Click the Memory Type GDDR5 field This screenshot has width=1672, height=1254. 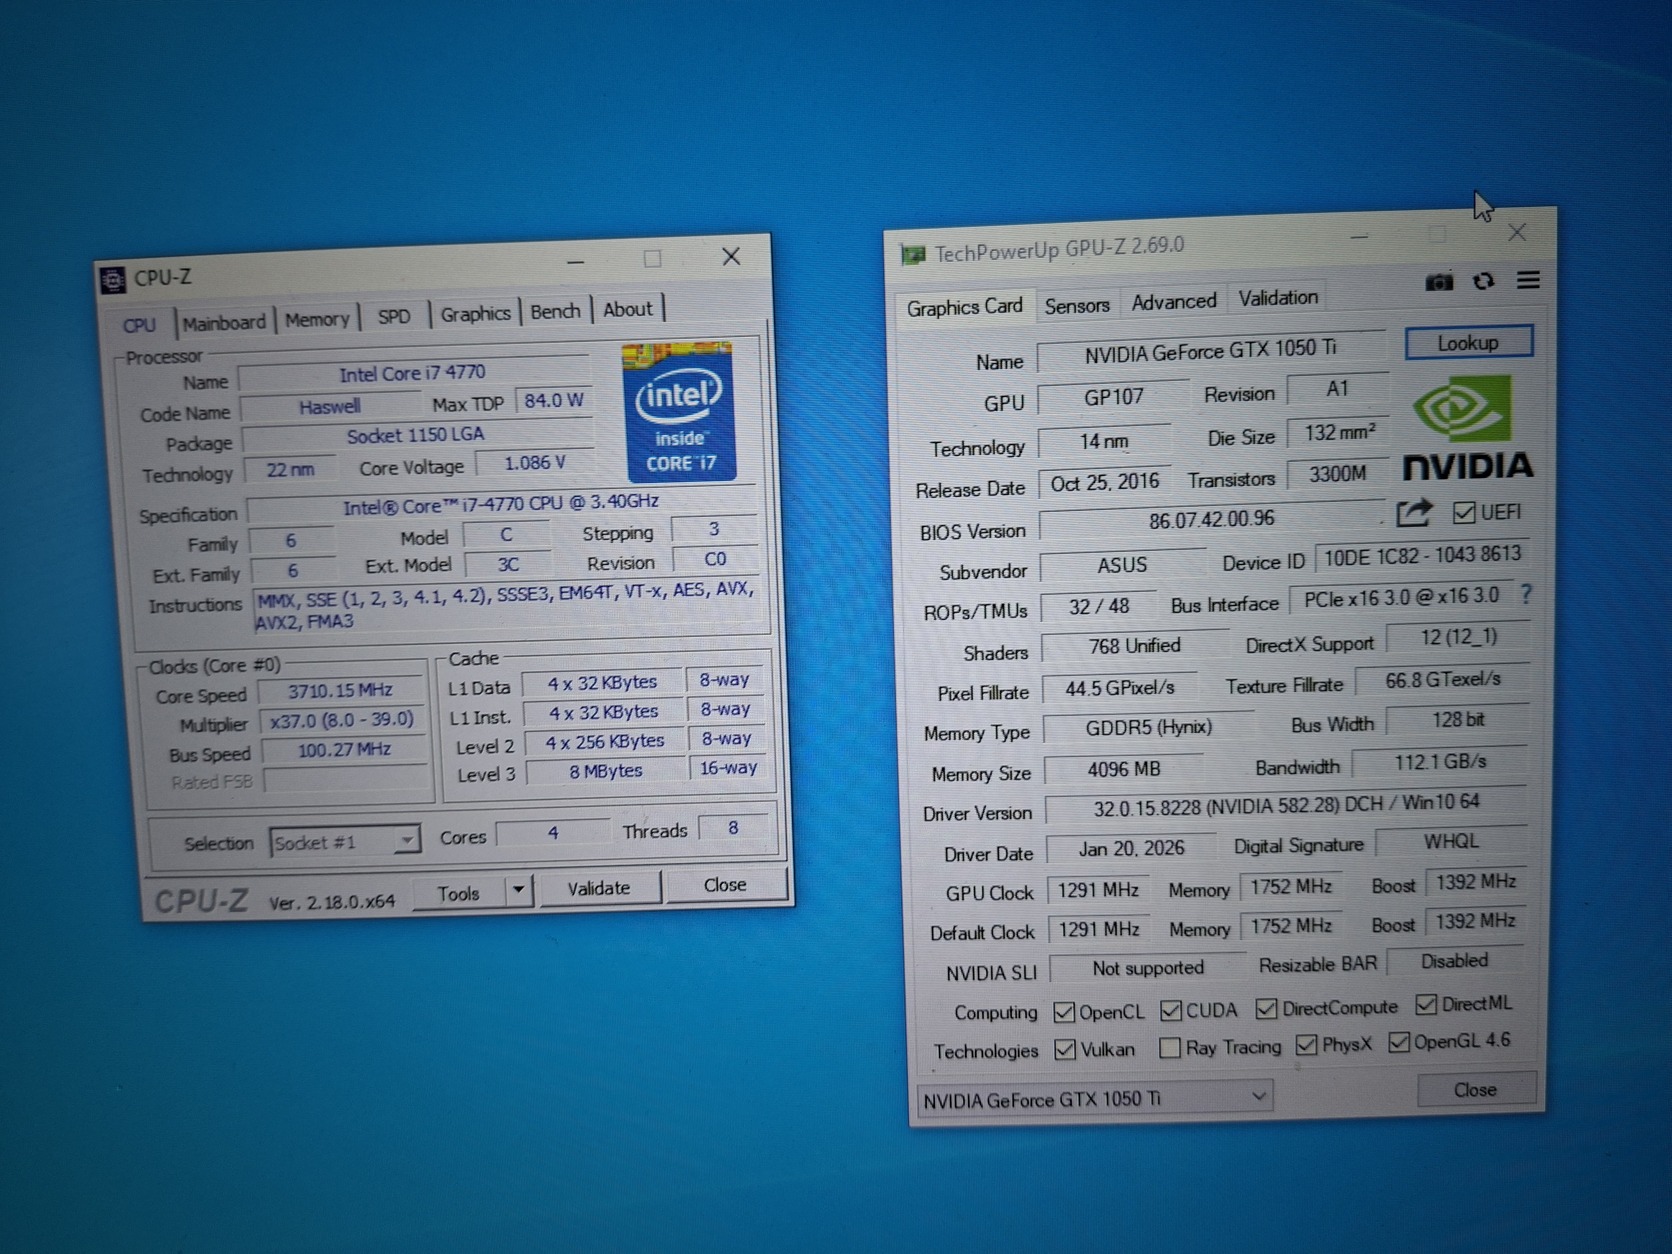click(1148, 728)
